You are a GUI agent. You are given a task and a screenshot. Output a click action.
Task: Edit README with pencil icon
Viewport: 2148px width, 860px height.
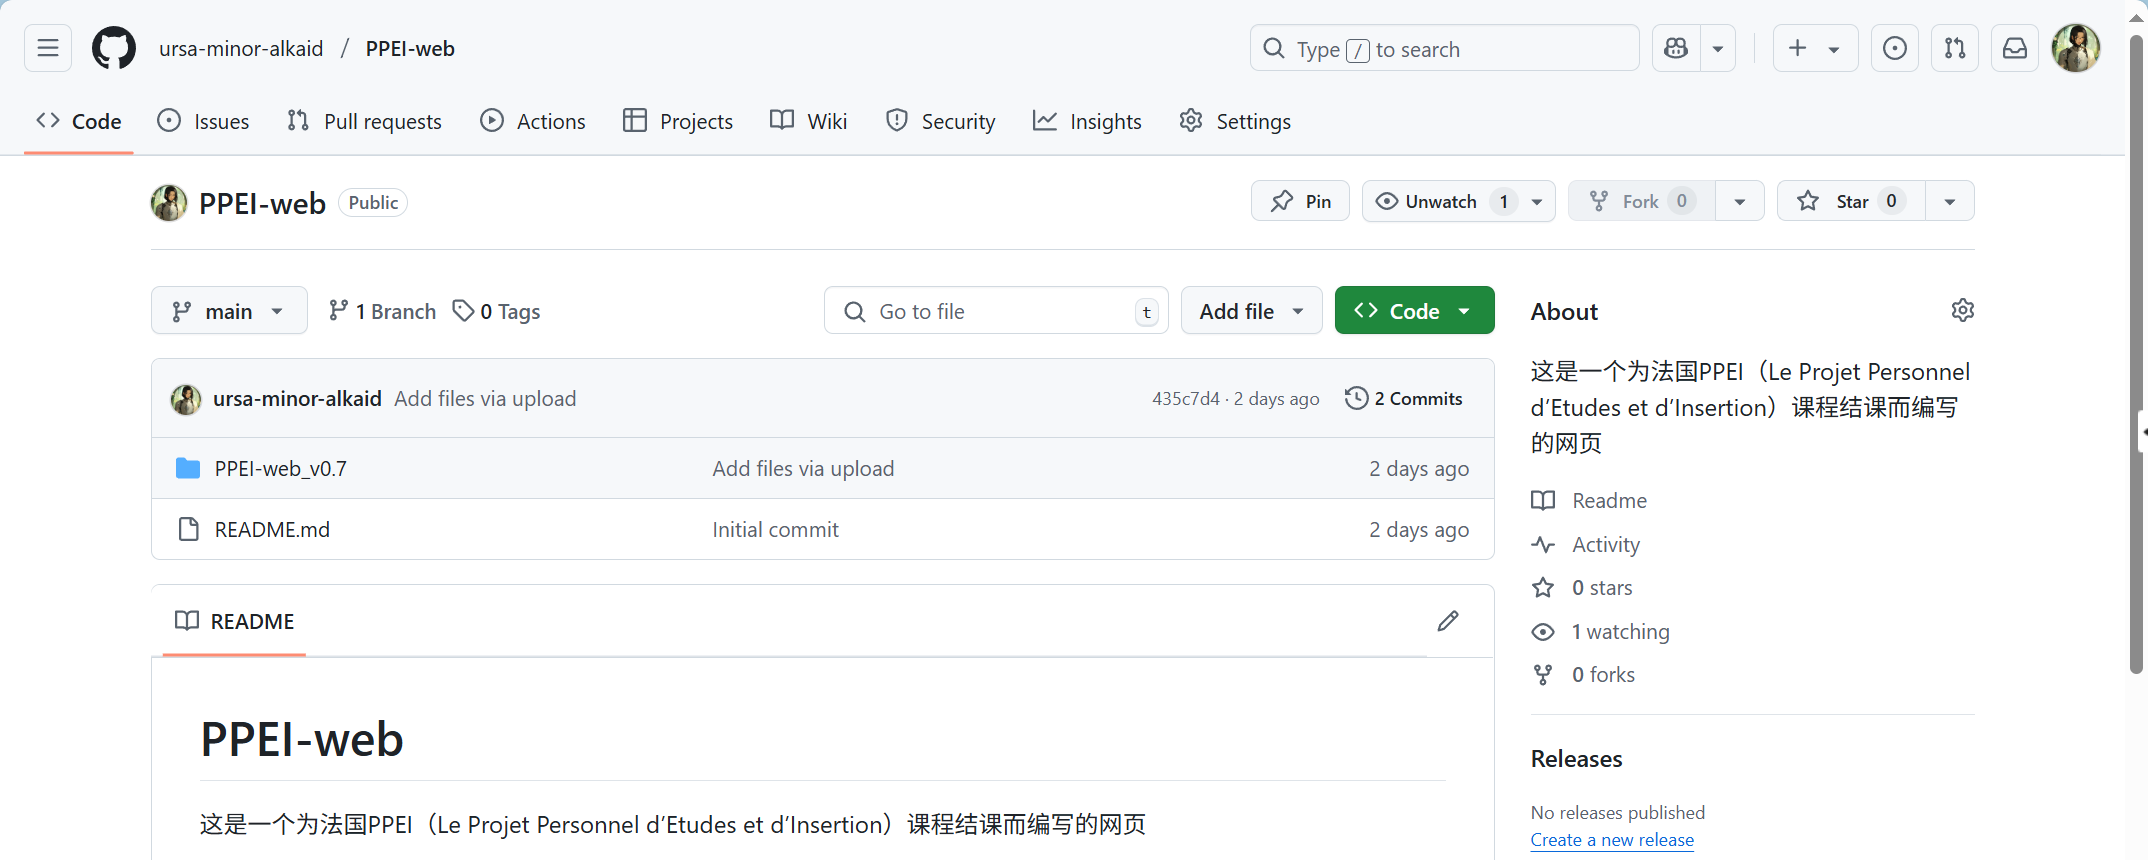point(1448,621)
